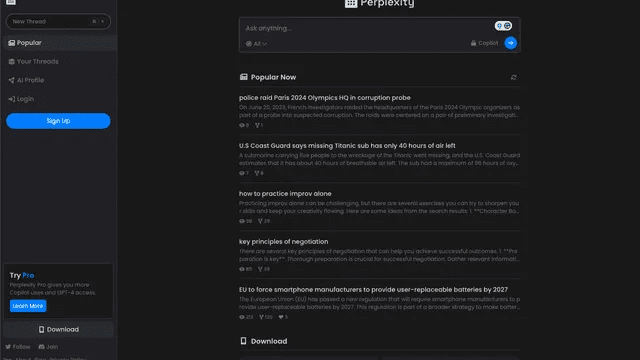This screenshot has width=640, height=360.
Task: Open Your Threads in the sidebar
Action: (x=58, y=62)
